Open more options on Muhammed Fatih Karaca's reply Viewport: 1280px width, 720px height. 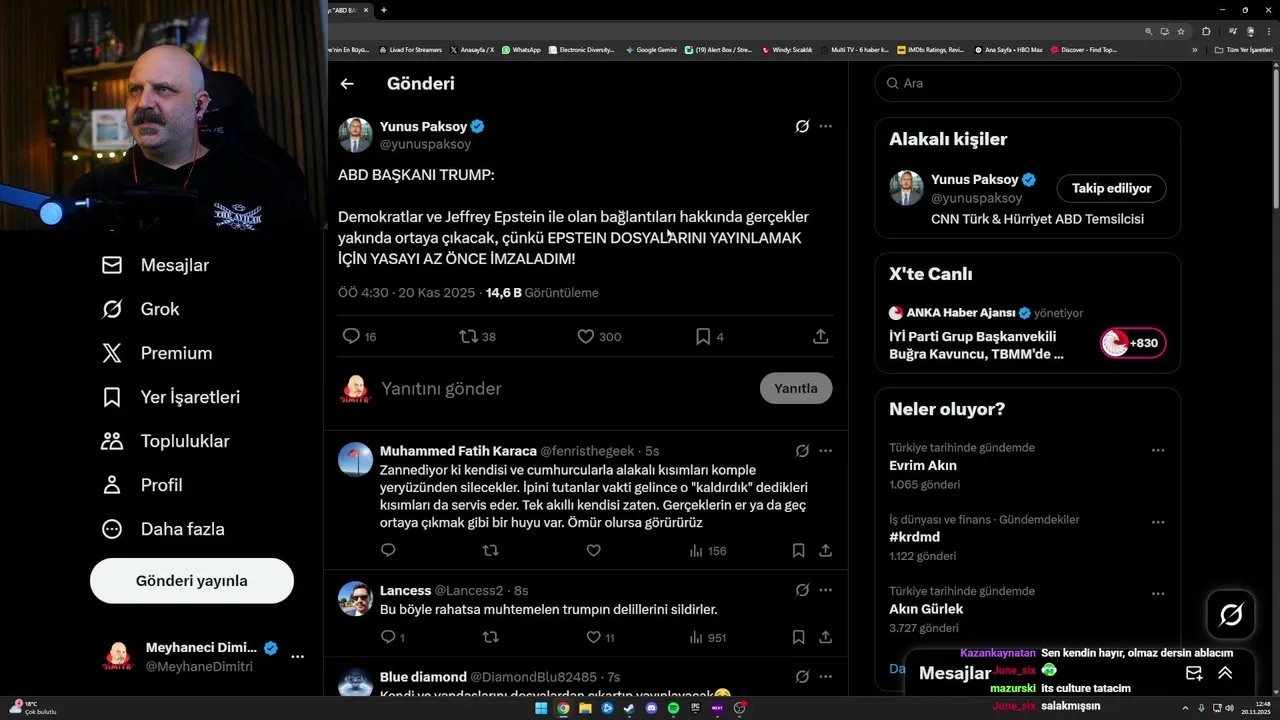click(825, 451)
